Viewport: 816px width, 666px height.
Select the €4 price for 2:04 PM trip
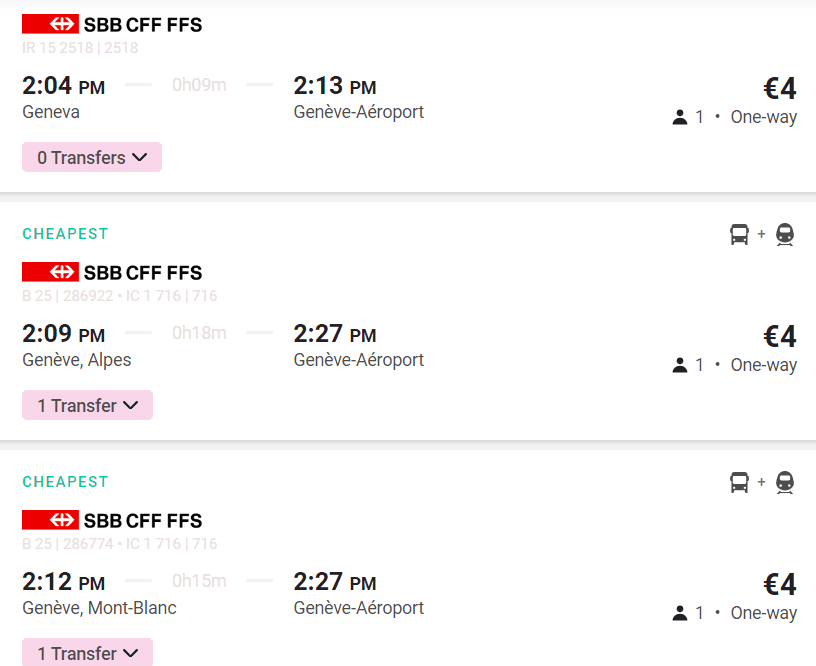[780, 88]
